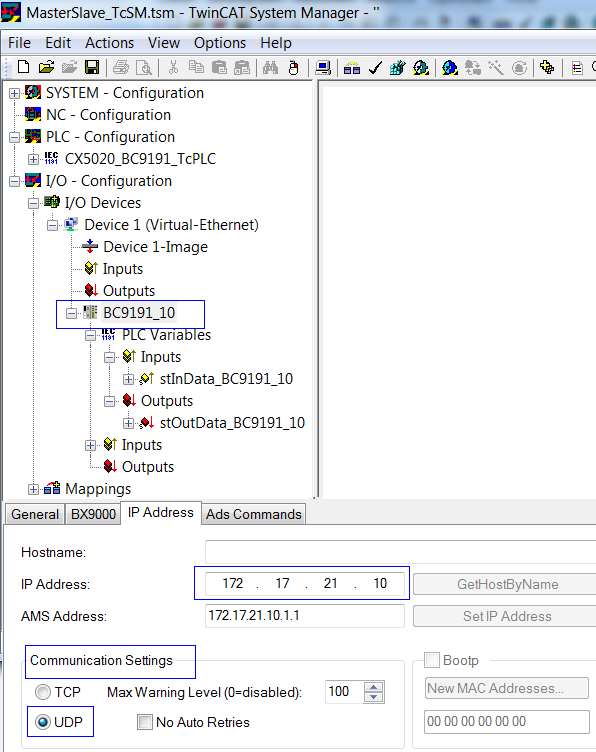This screenshot has width=596, height=752.
Task: Expand the CX5020_BC9191_TcPLC node
Action: [x=33, y=159]
